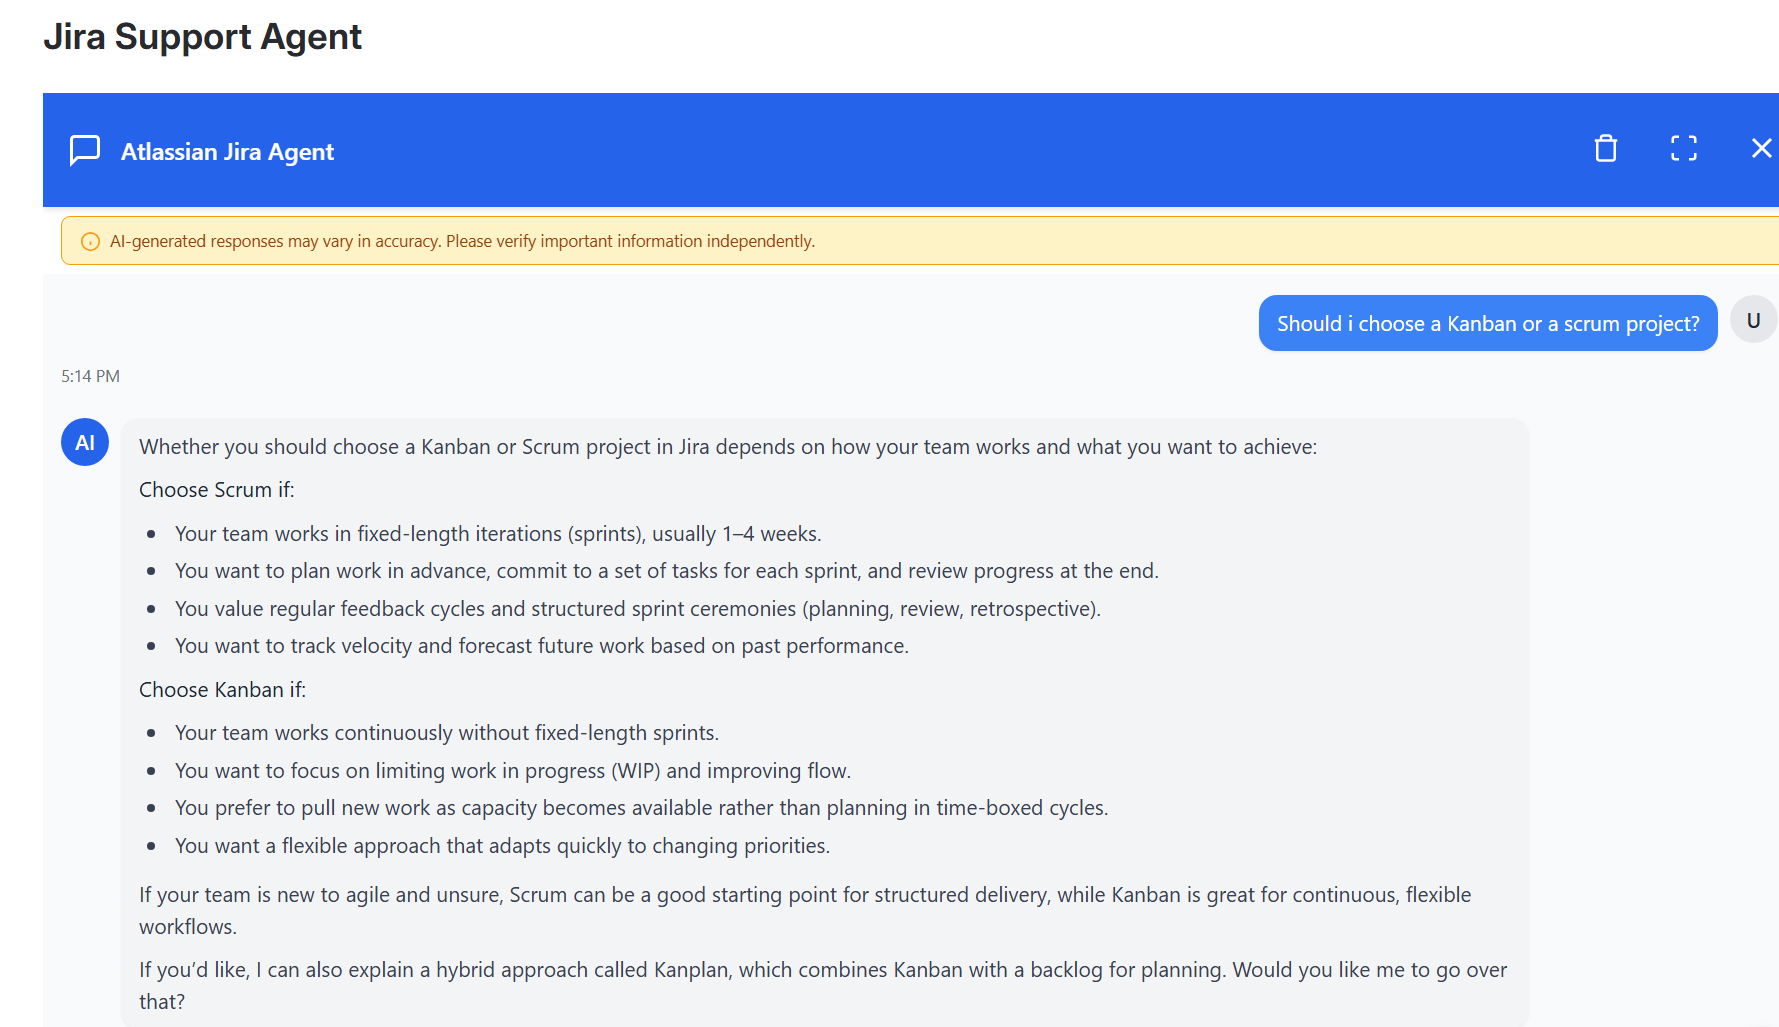Viewport: 1779px width, 1027px height.
Task: Click the chat bubble icon in header
Action: tap(85, 150)
